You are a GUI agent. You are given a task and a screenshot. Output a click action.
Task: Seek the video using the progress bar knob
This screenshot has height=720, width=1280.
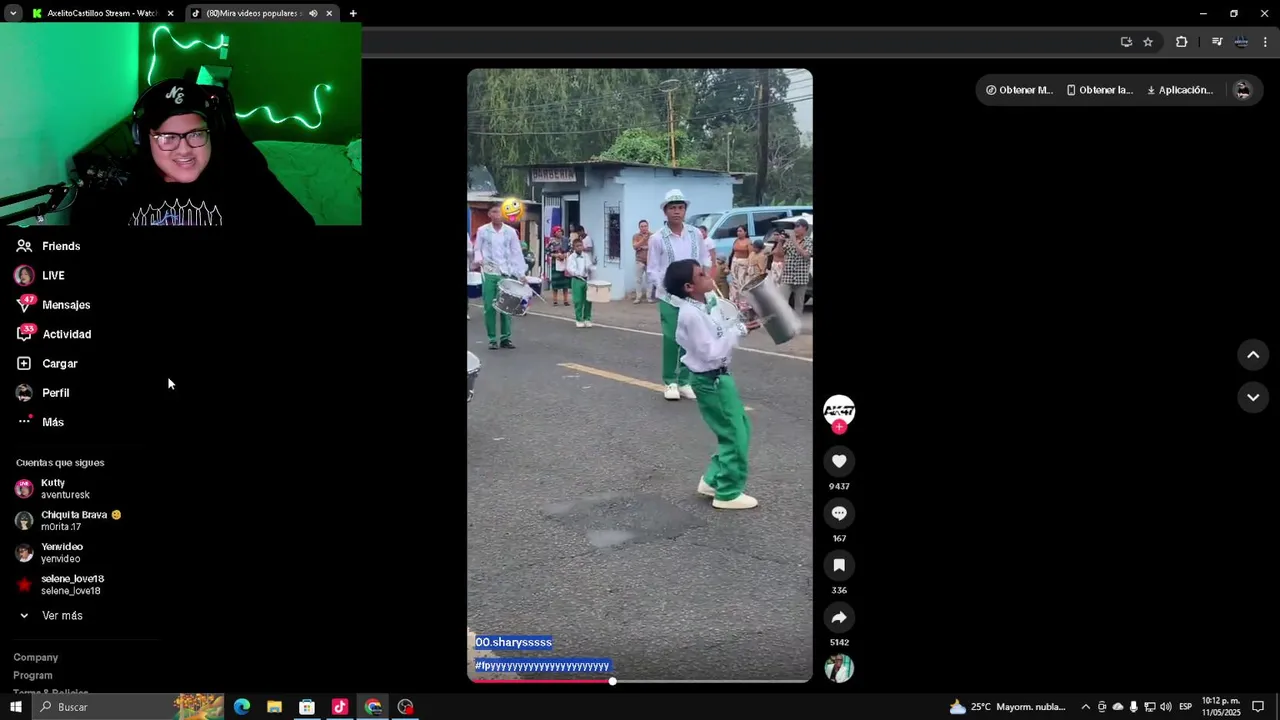(612, 681)
